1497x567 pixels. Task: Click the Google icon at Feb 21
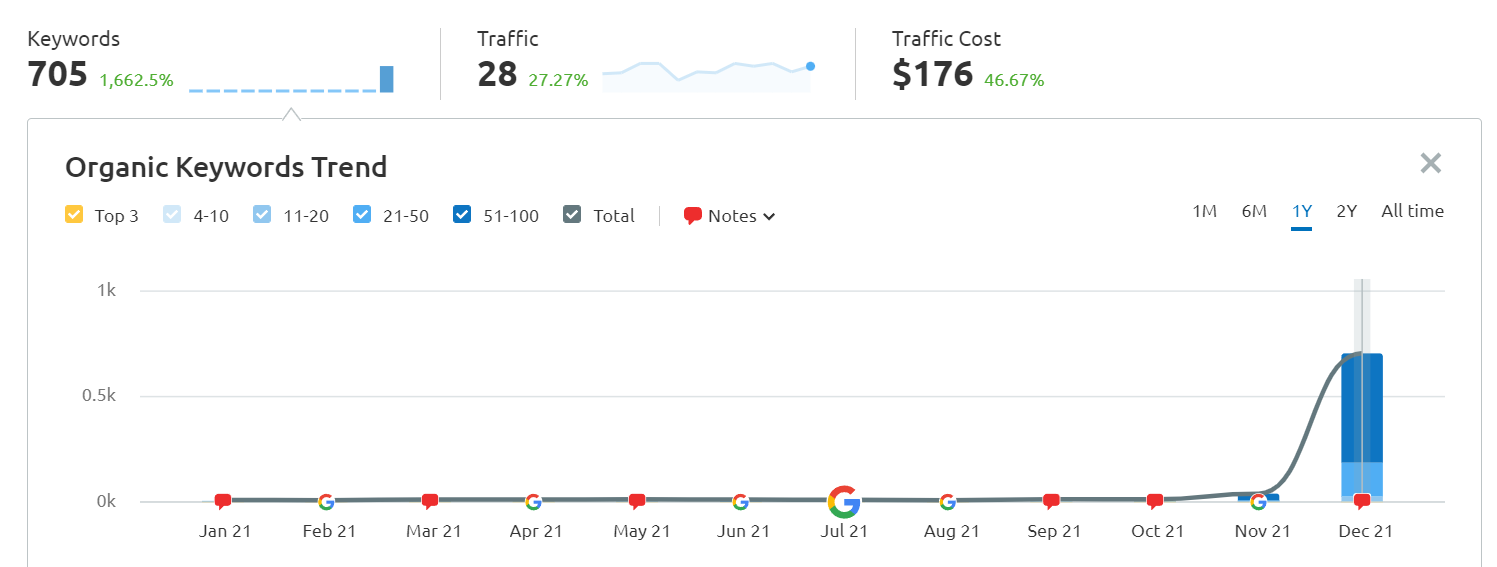coord(326,501)
